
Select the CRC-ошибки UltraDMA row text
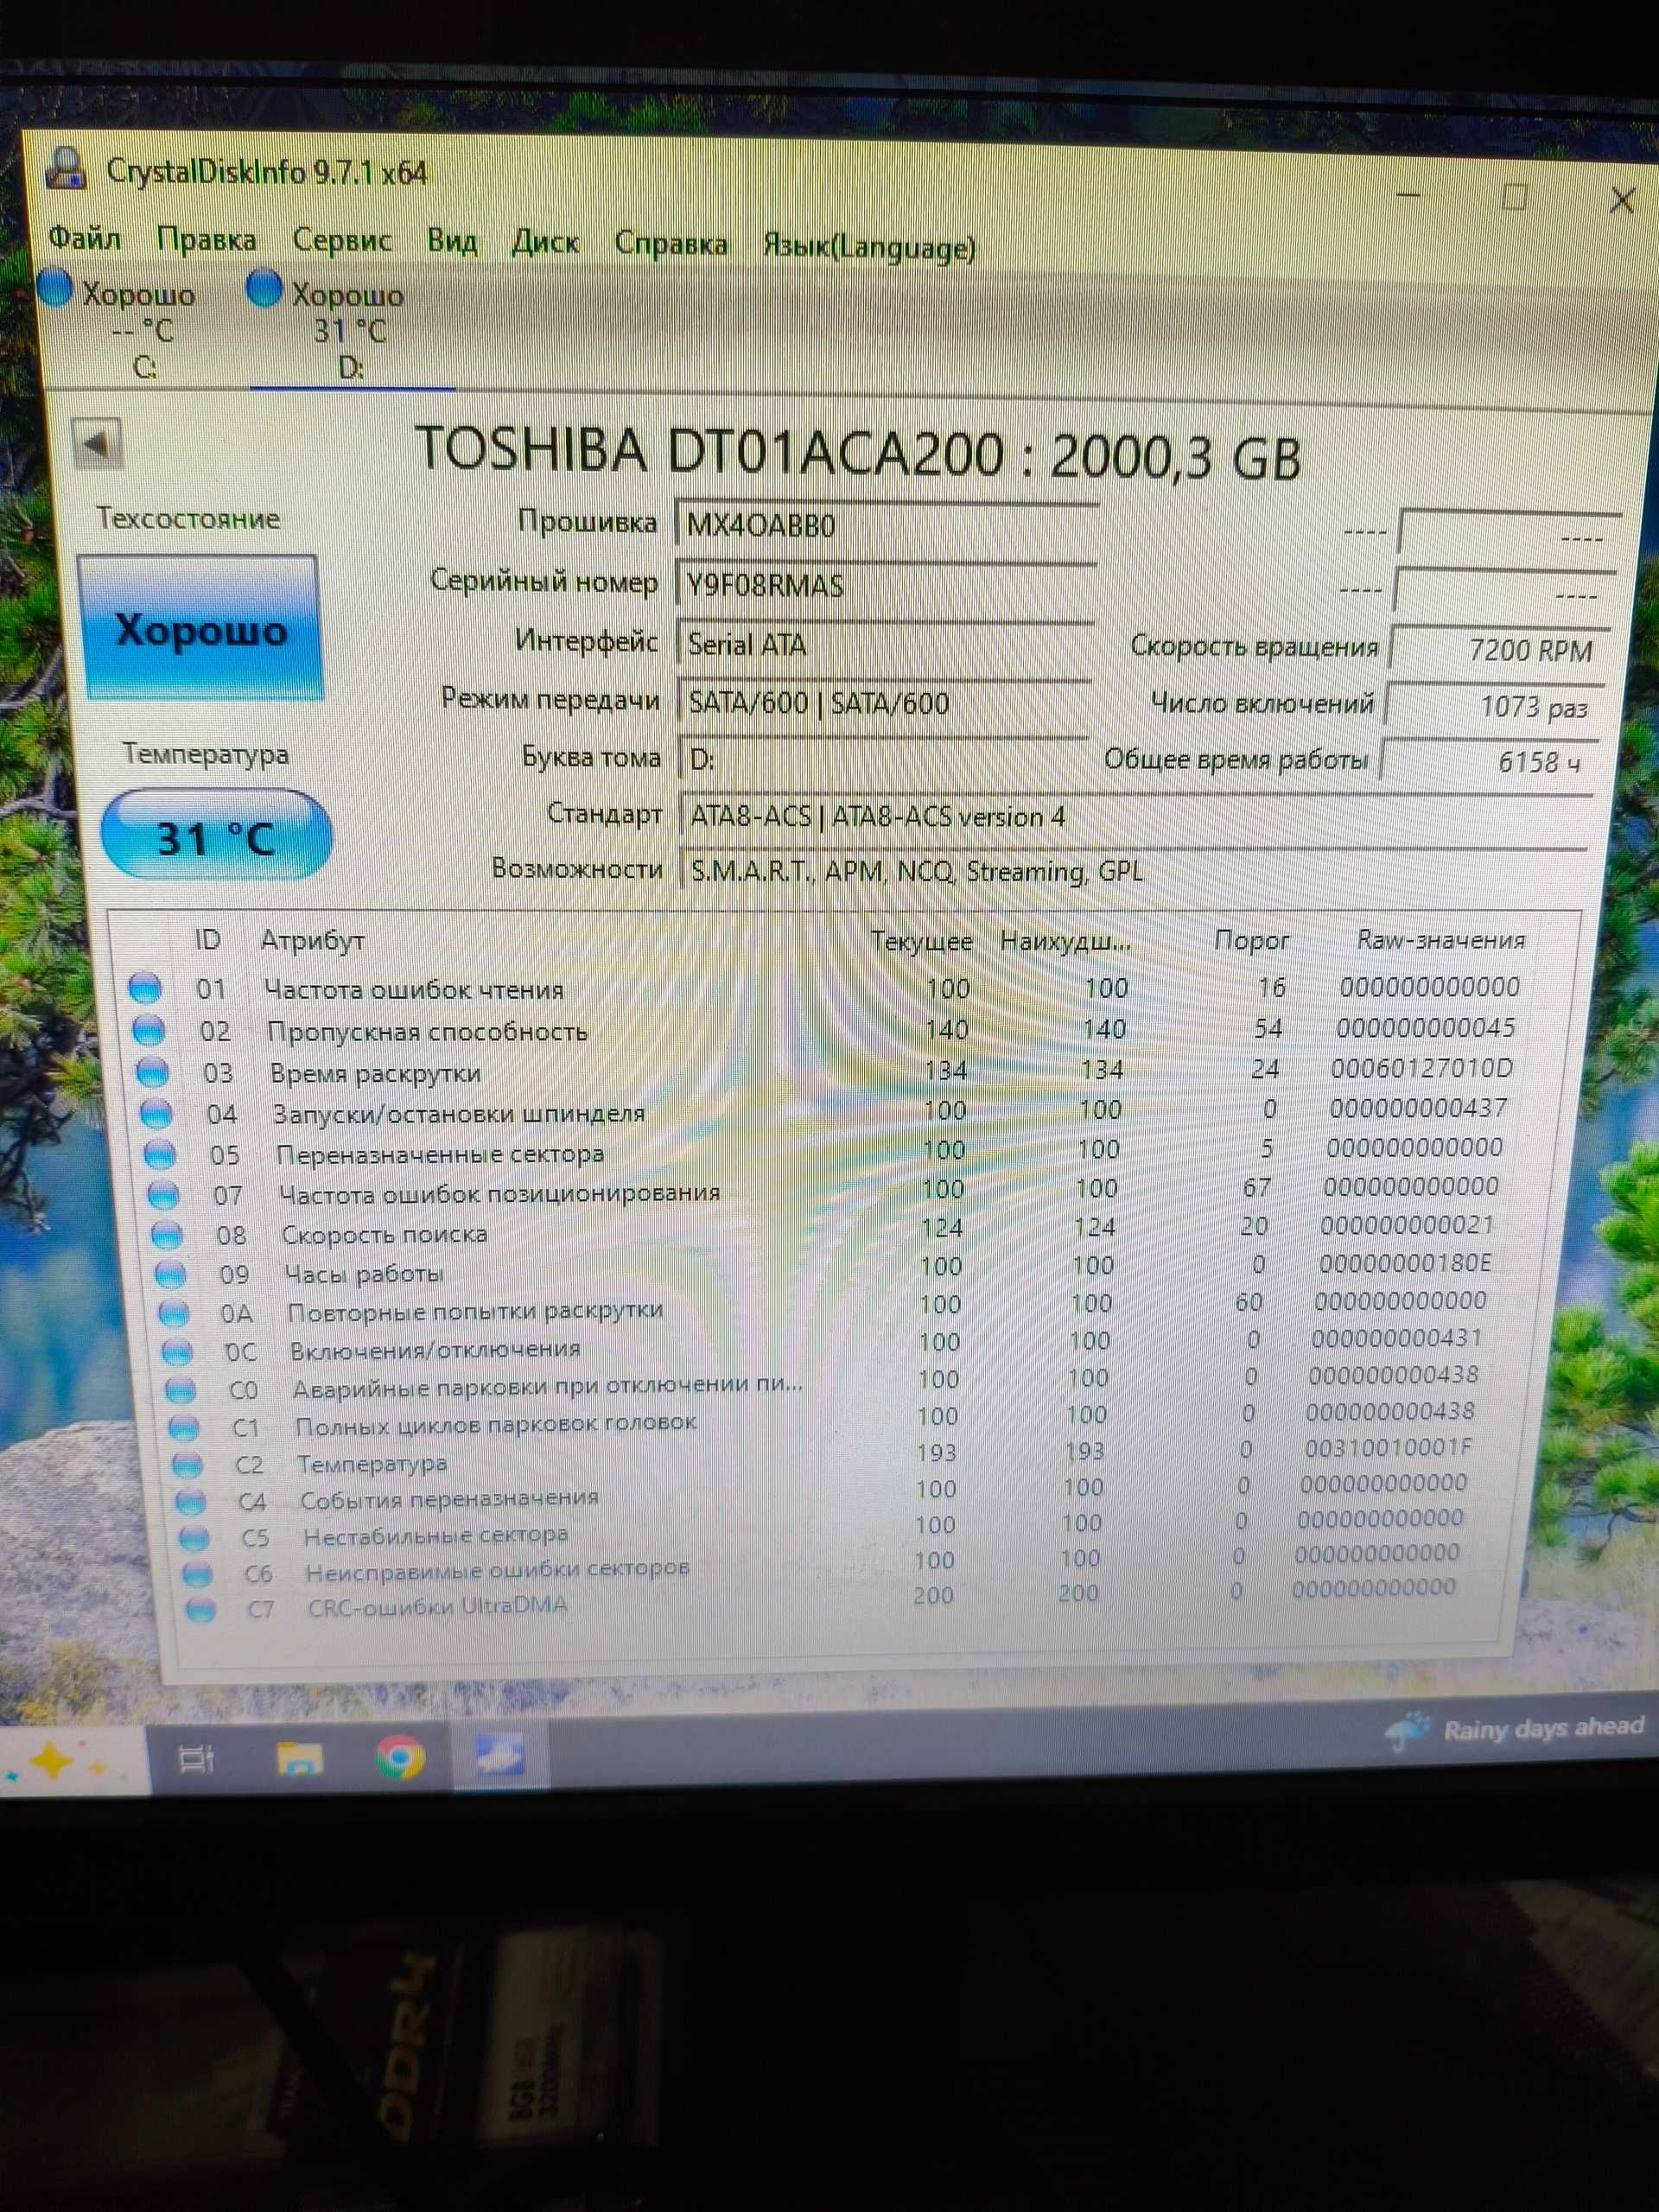coord(438,1606)
